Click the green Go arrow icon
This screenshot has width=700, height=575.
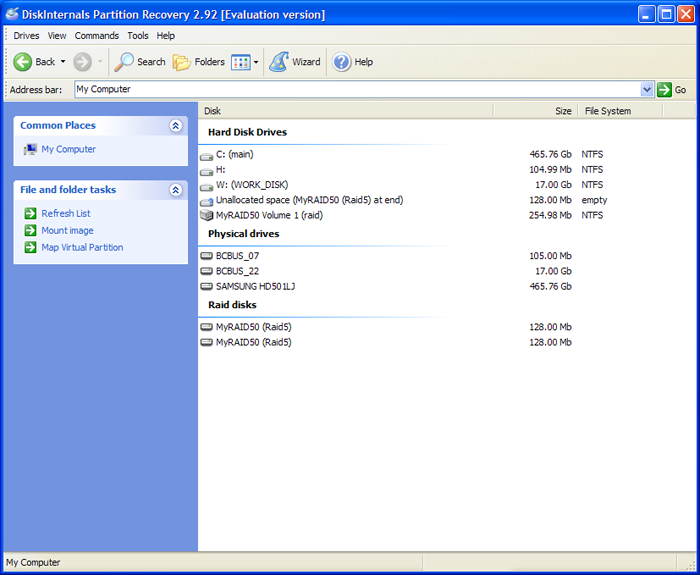[x=664, y=90]
